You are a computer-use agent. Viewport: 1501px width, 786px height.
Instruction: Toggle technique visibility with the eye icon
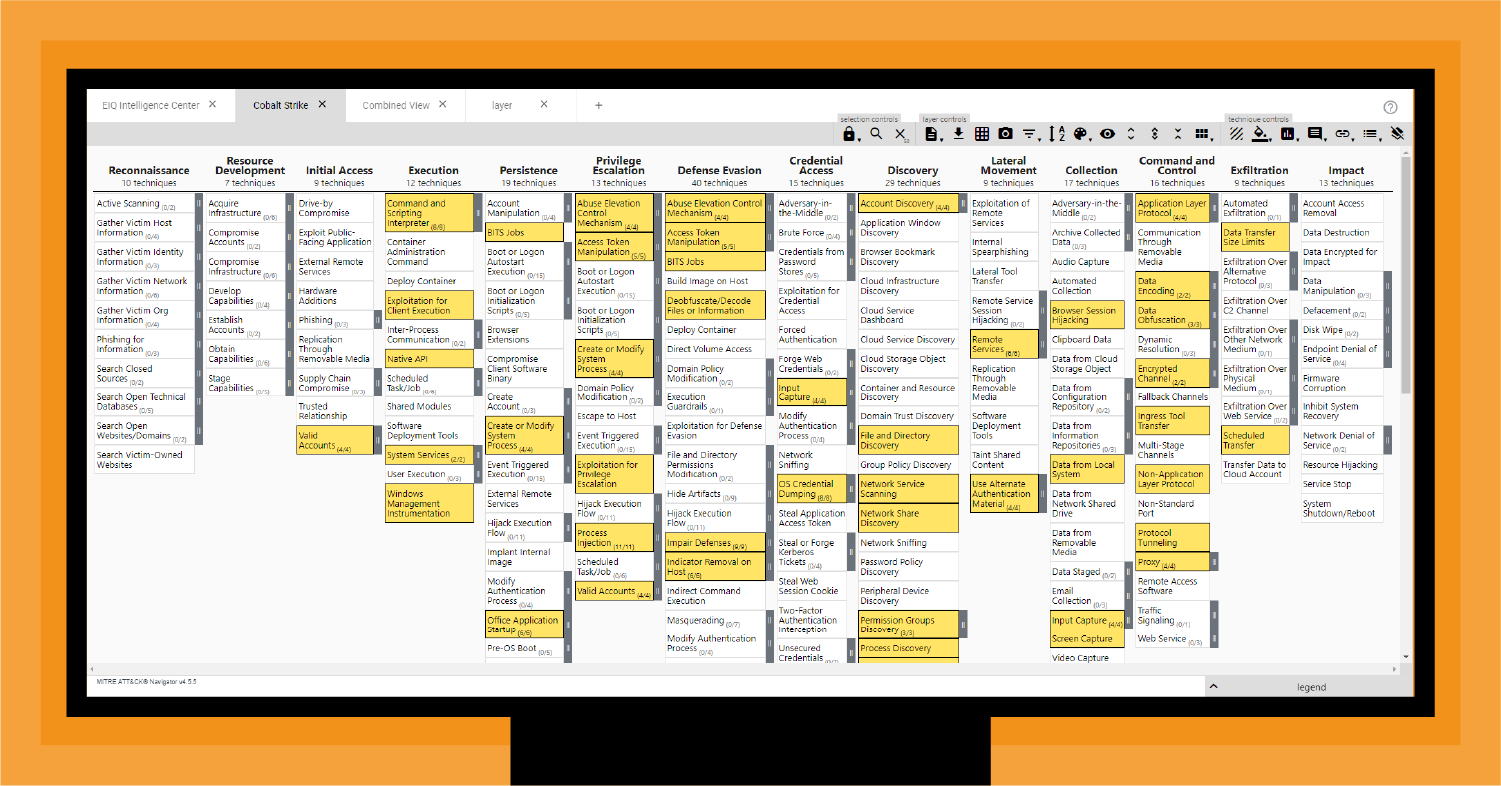click(x=1107, y=133)
